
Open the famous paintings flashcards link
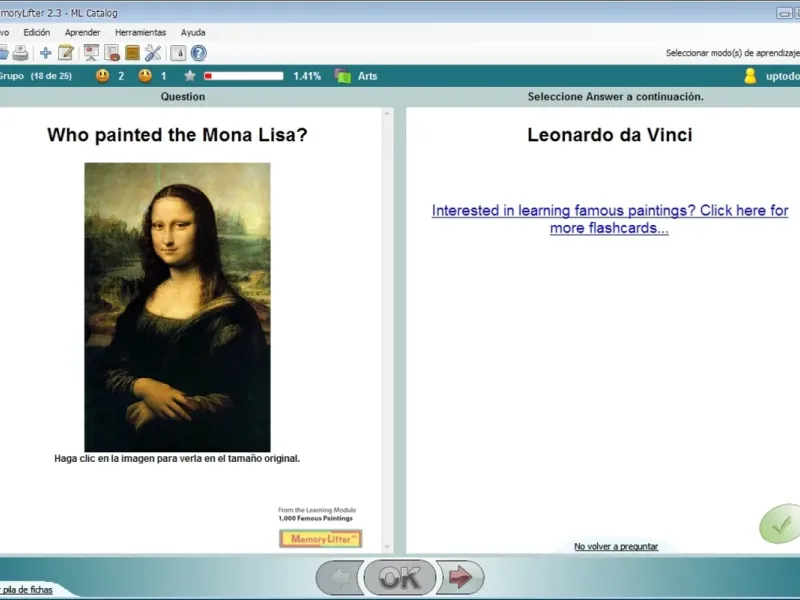(610, 219)
